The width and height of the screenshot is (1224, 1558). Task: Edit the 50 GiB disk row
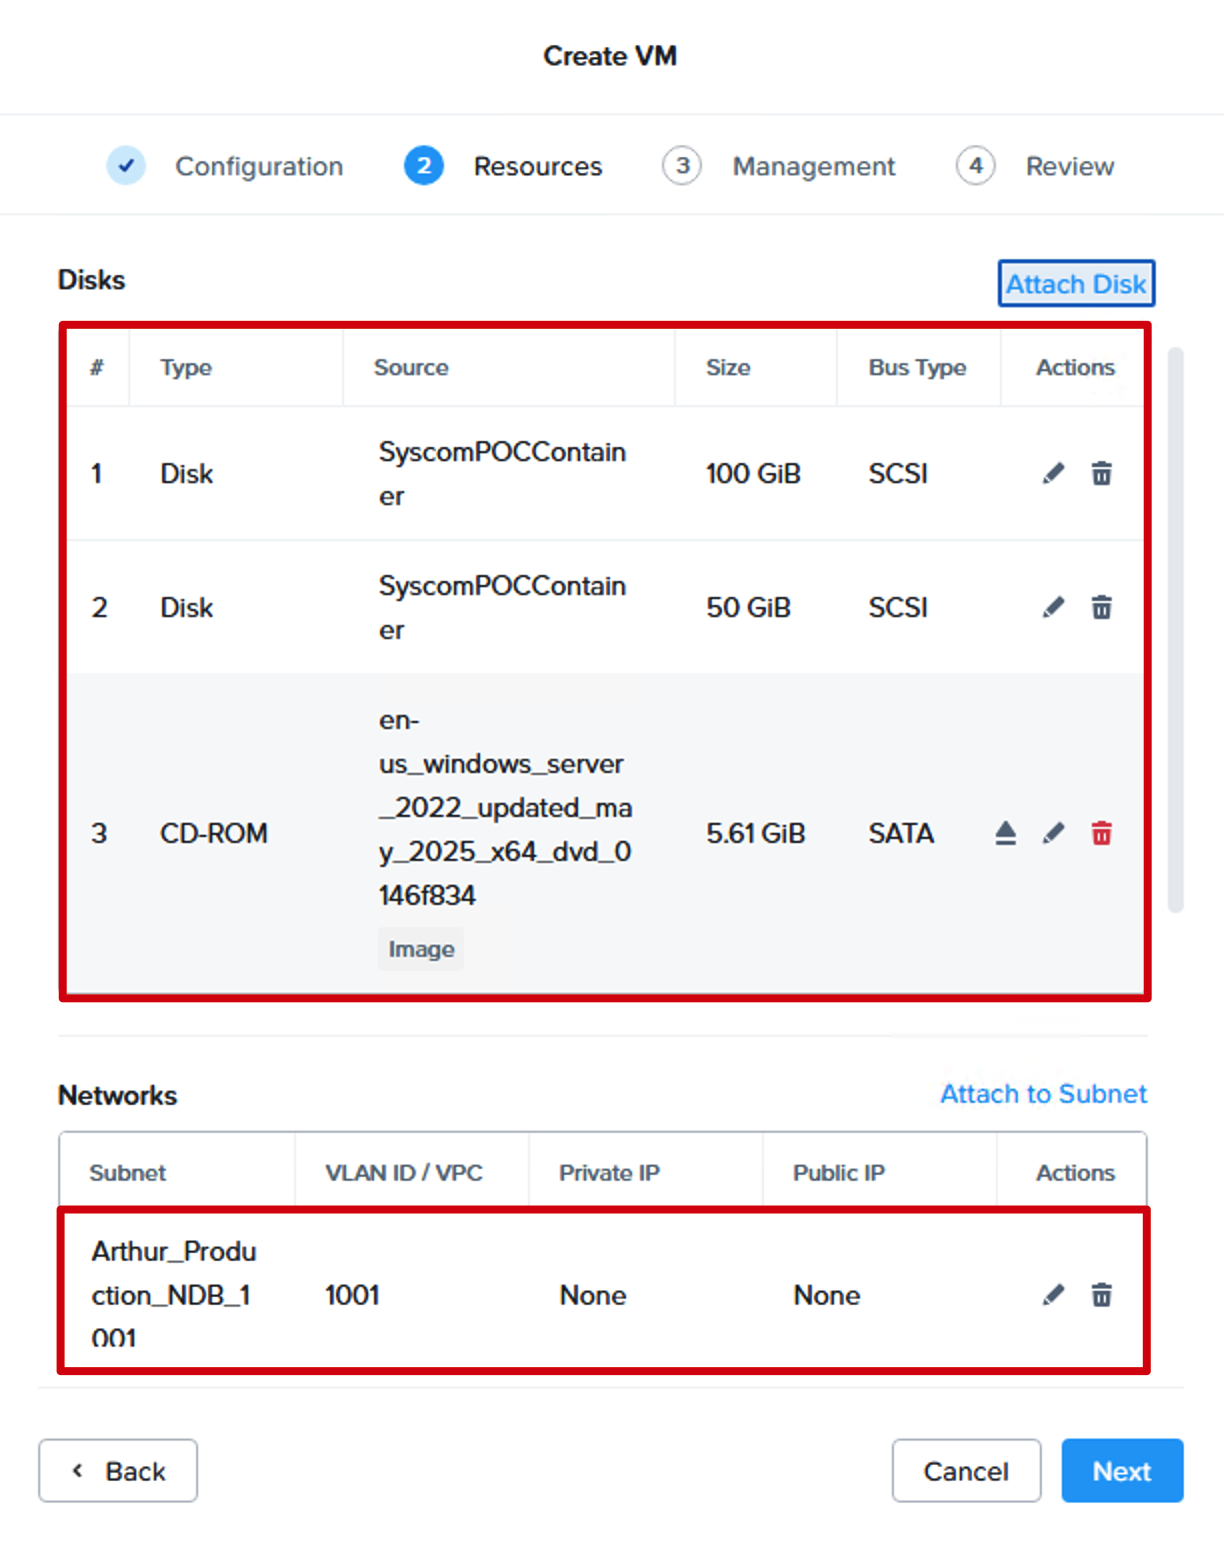click(1053, 607)
